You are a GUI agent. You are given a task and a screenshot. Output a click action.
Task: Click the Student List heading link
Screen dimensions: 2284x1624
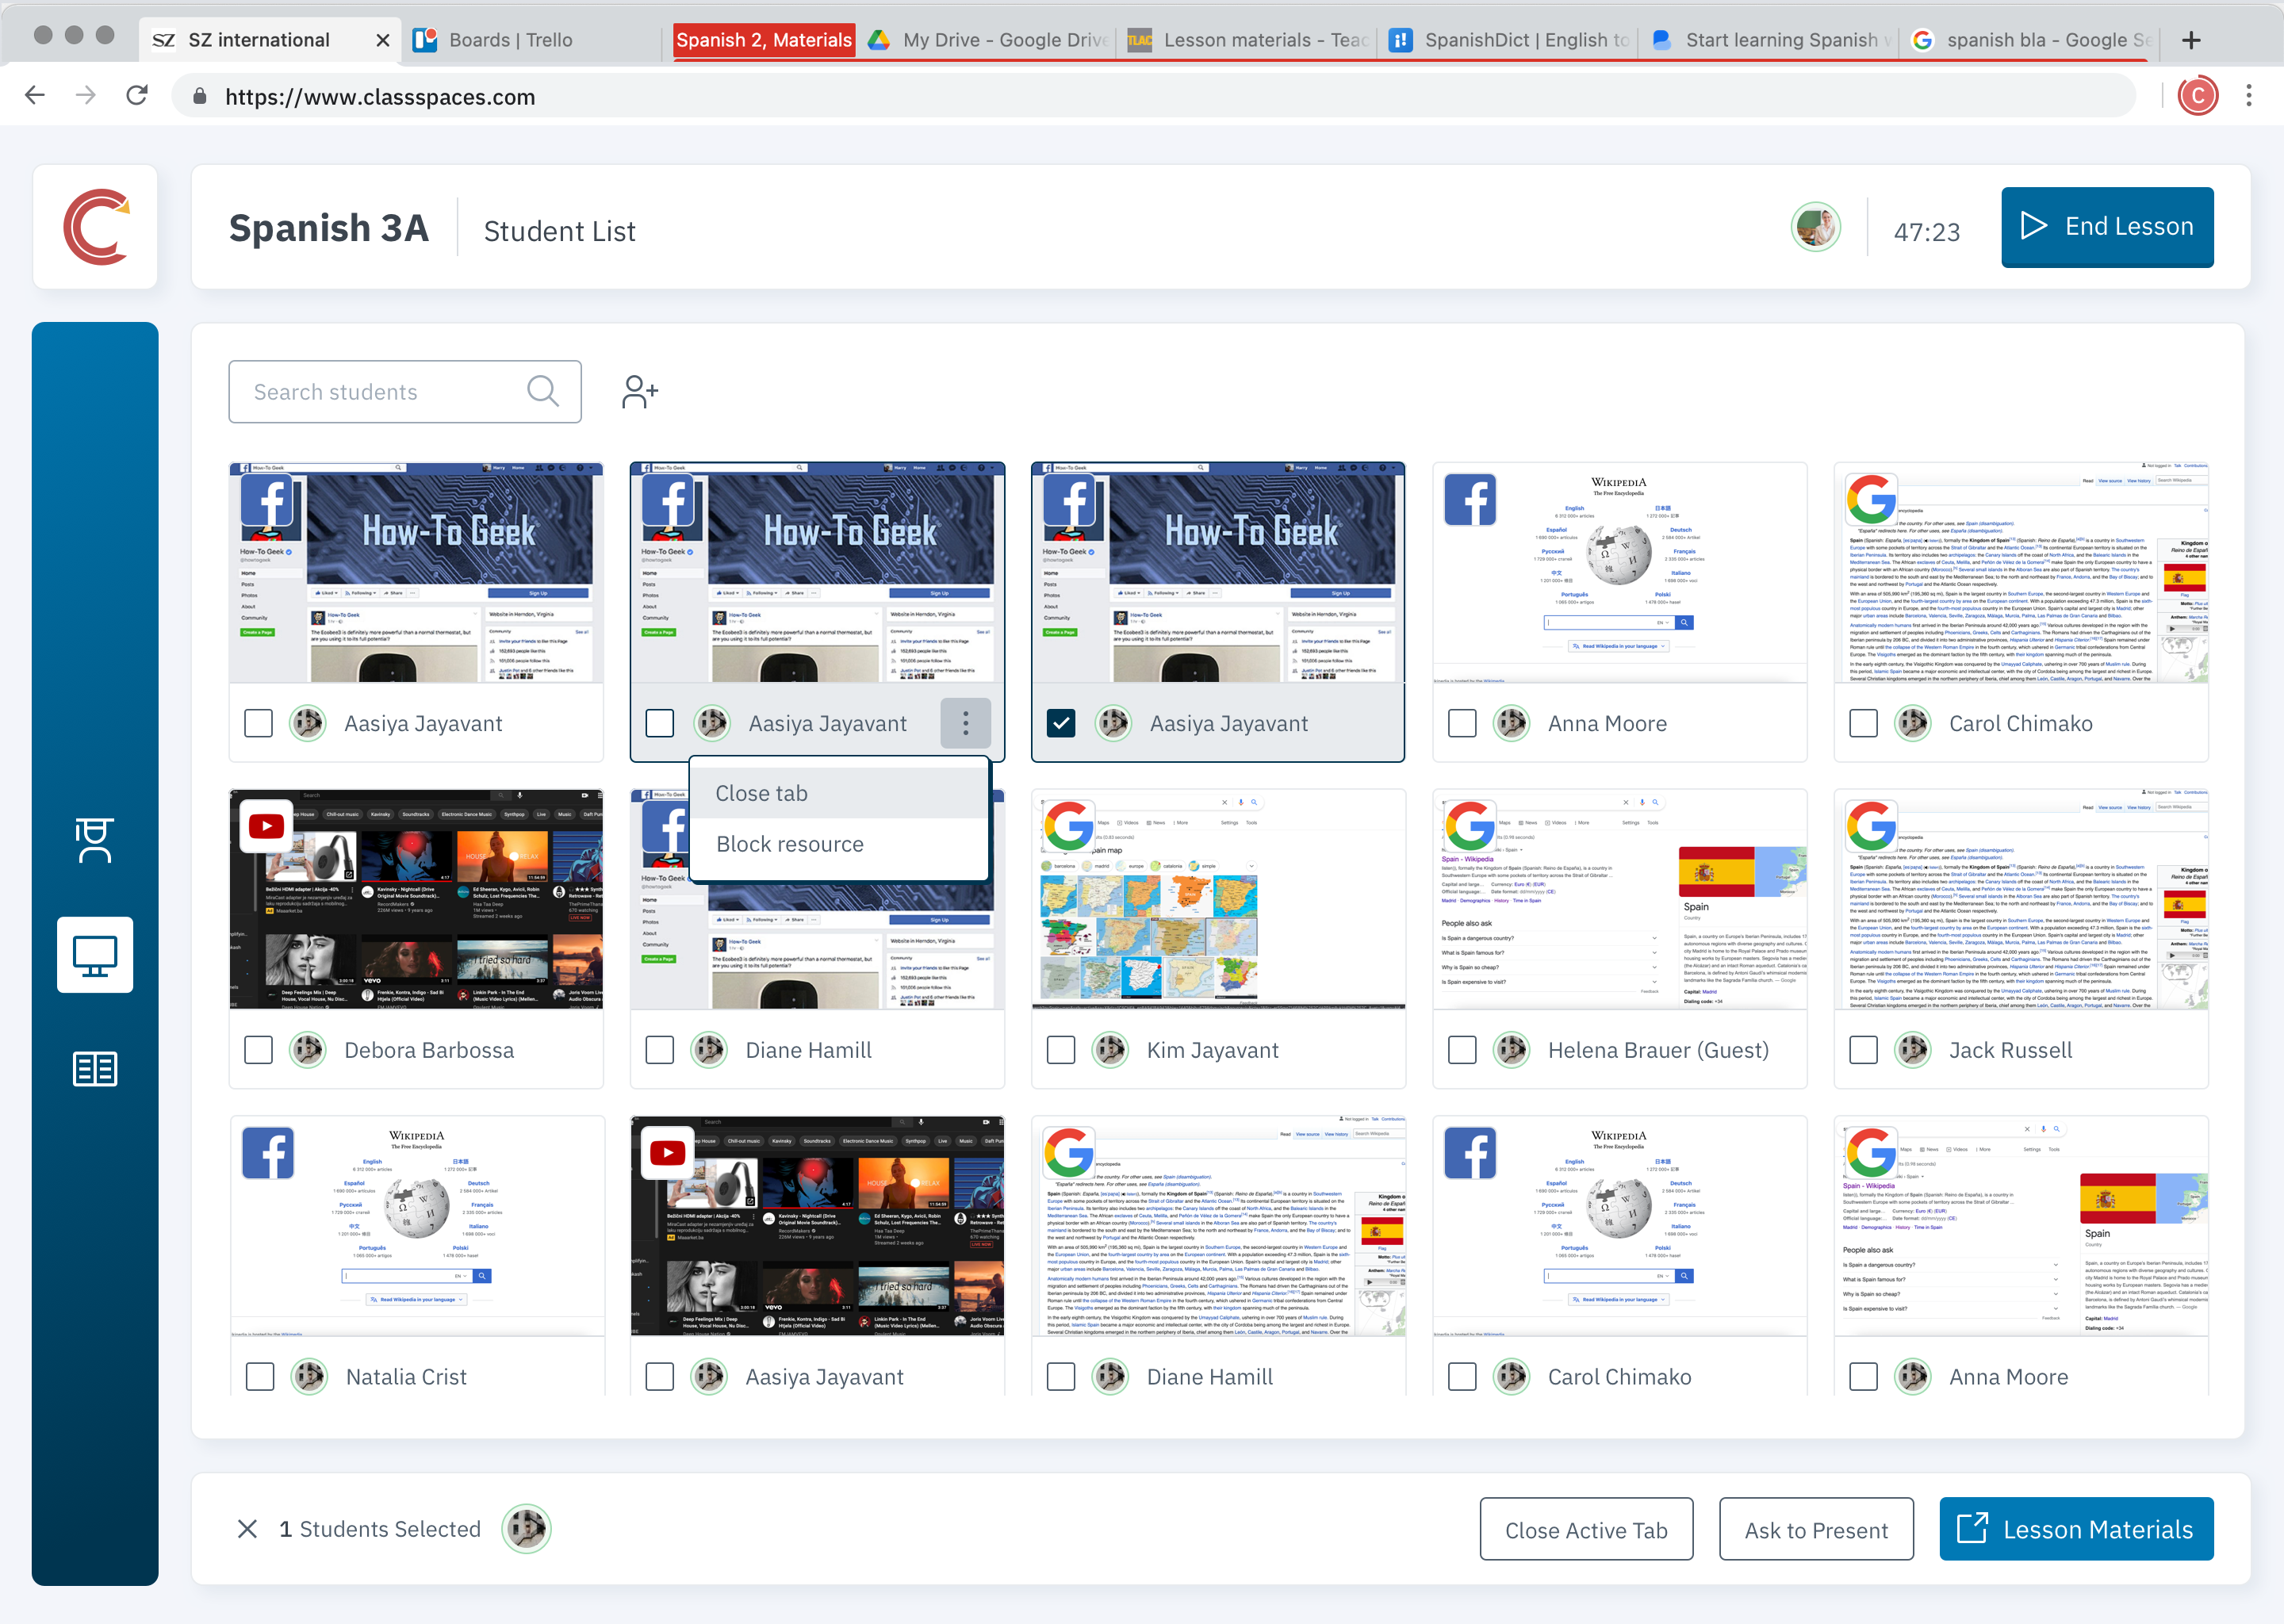(x=559, y=231)
